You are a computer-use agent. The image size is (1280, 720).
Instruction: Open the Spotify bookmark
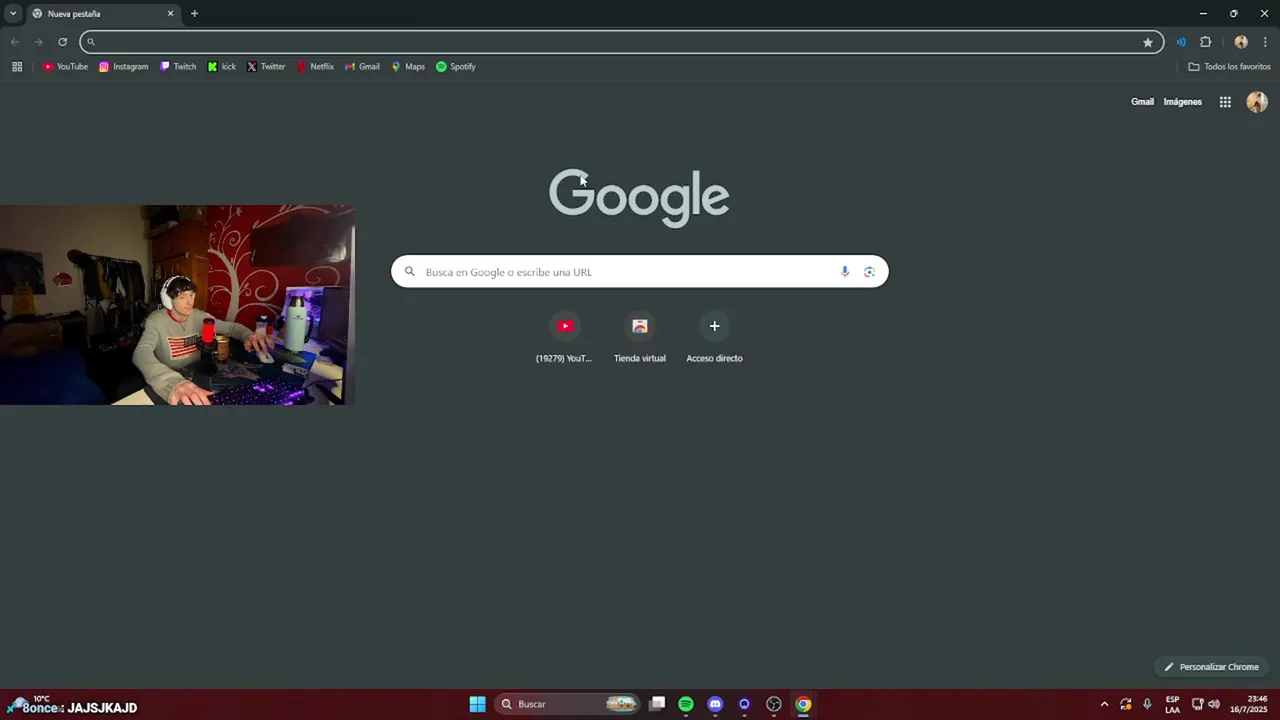[x=456, y=67]
